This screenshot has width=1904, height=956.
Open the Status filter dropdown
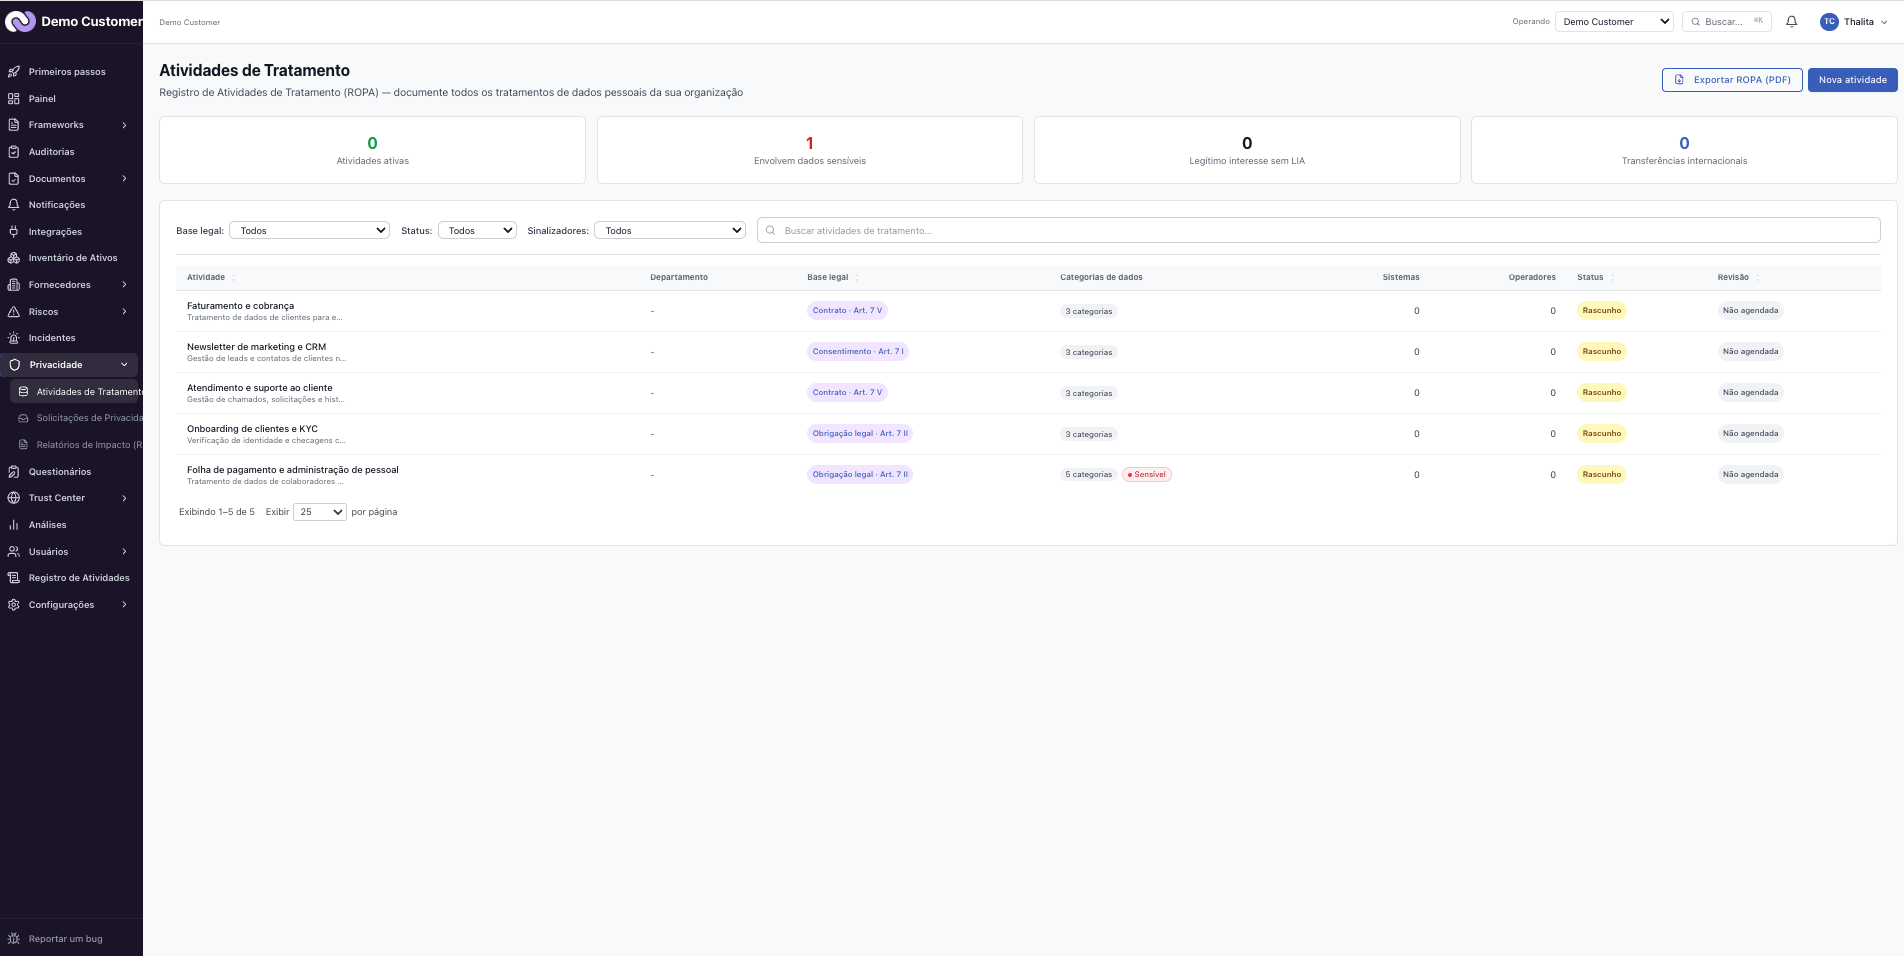click(477, 231)
